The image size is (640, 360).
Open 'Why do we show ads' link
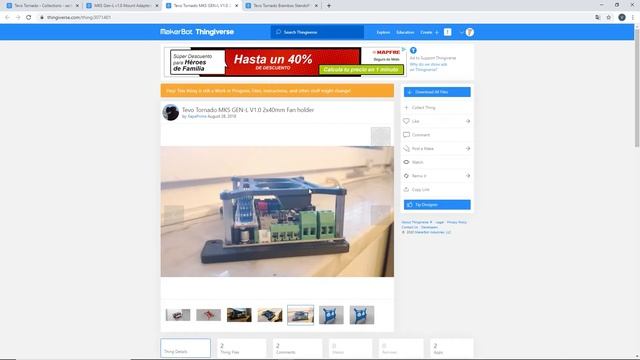coord(429,67)
